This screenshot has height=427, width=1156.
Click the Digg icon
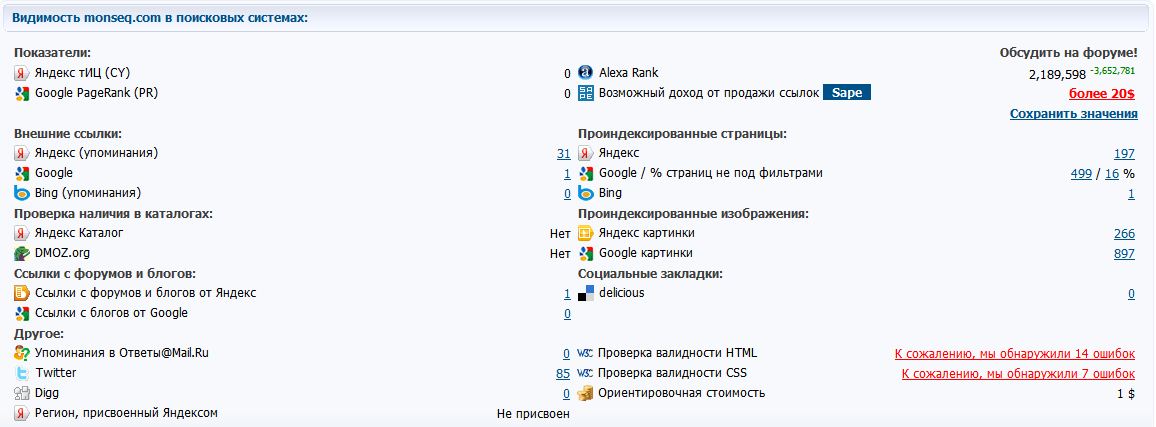pyautogui.click(x=22, y=393)
